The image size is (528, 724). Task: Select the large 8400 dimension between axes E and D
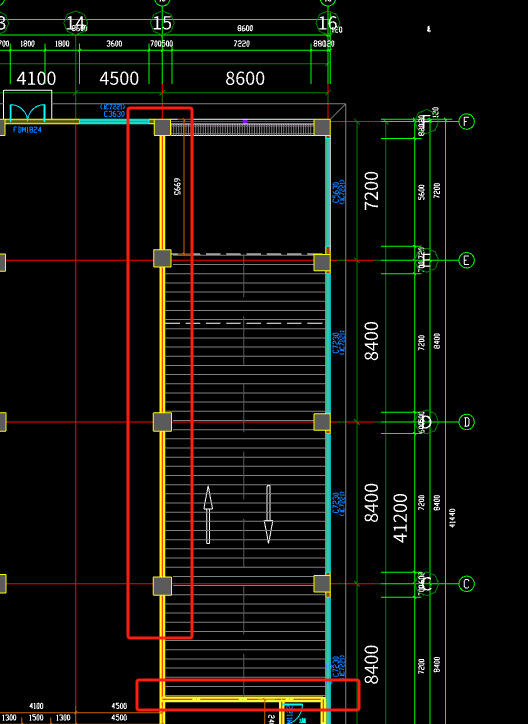click(x=372, y=341)
